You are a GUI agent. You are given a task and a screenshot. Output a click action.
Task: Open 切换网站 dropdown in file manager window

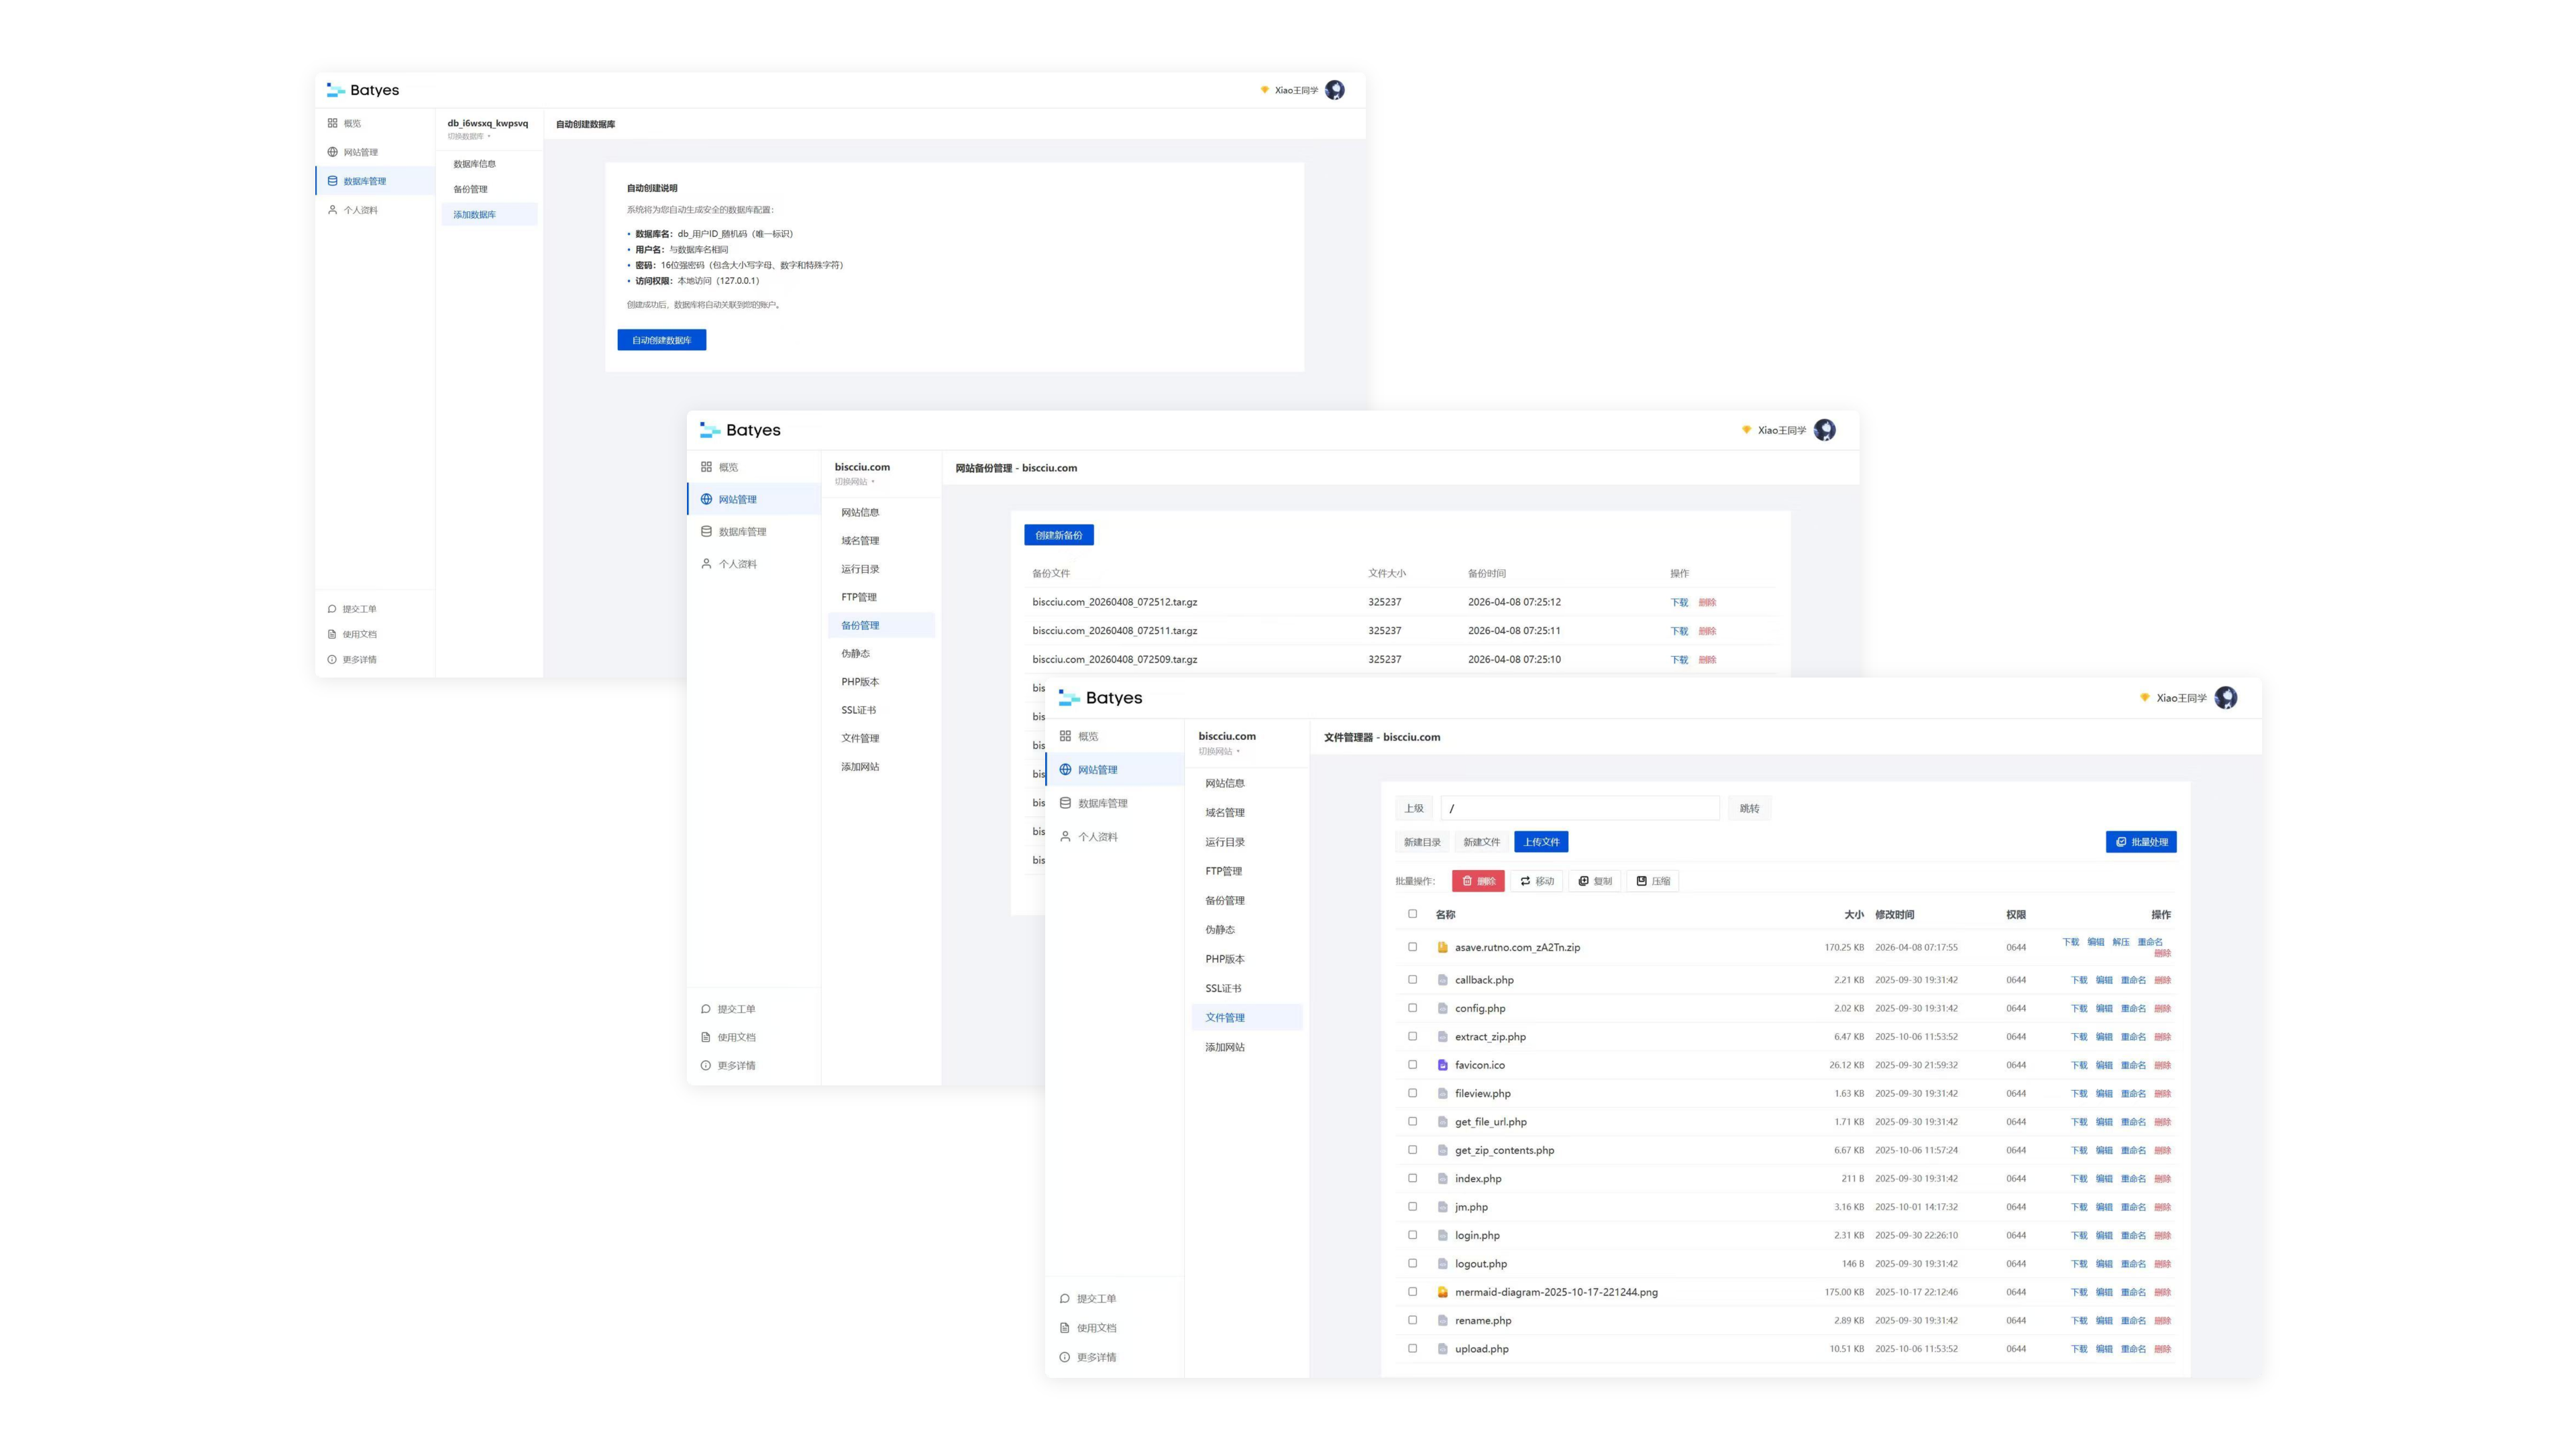pos(1219,751)
